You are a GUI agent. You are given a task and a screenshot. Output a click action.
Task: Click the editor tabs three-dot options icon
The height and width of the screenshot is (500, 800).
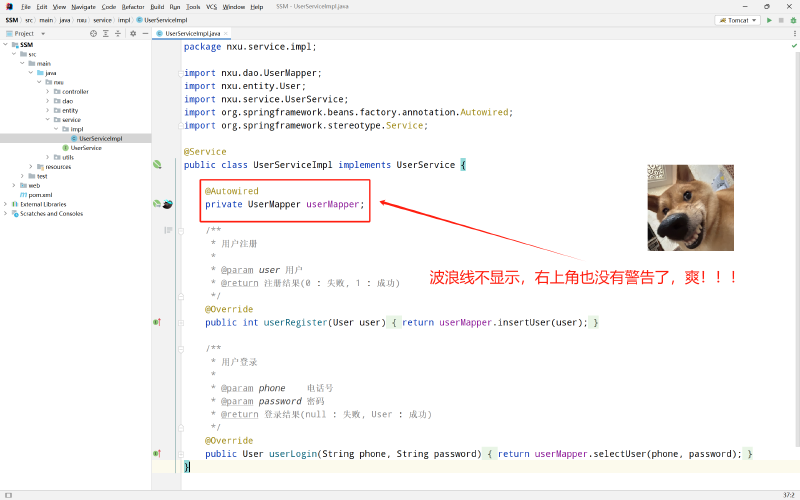tap(794, 34)
